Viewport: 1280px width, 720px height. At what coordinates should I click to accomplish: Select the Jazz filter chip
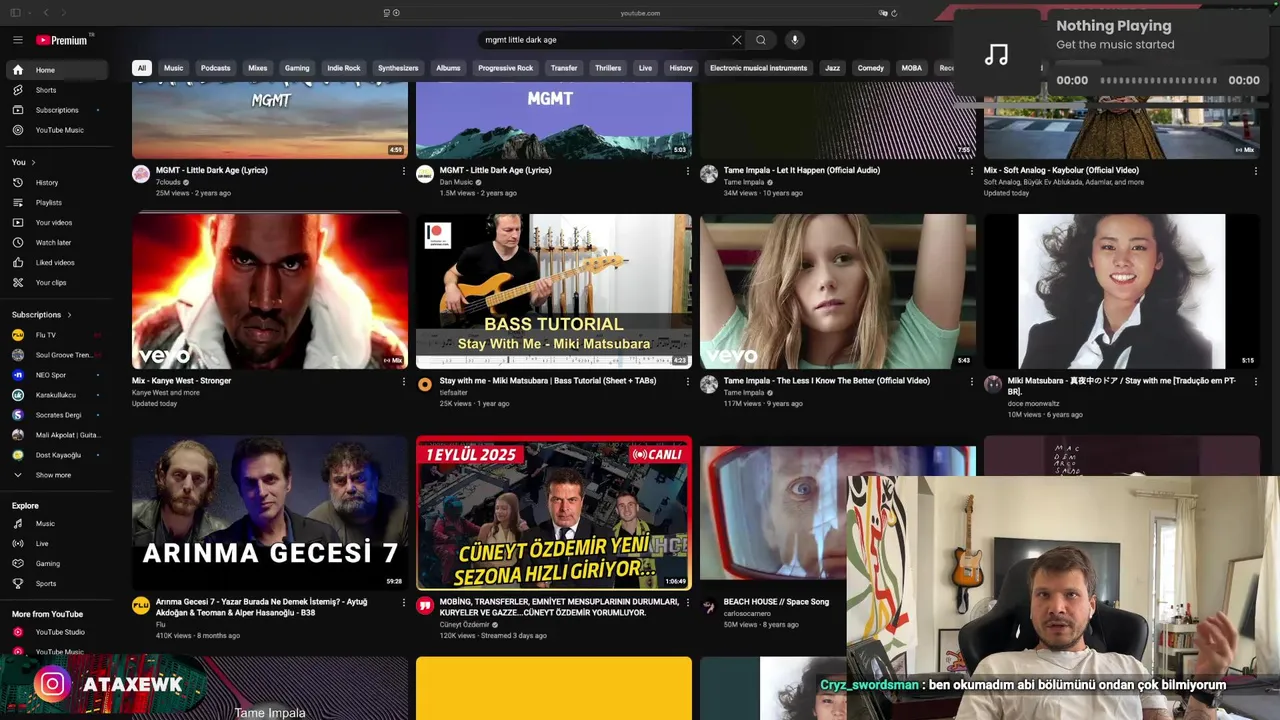coord(832,68)
